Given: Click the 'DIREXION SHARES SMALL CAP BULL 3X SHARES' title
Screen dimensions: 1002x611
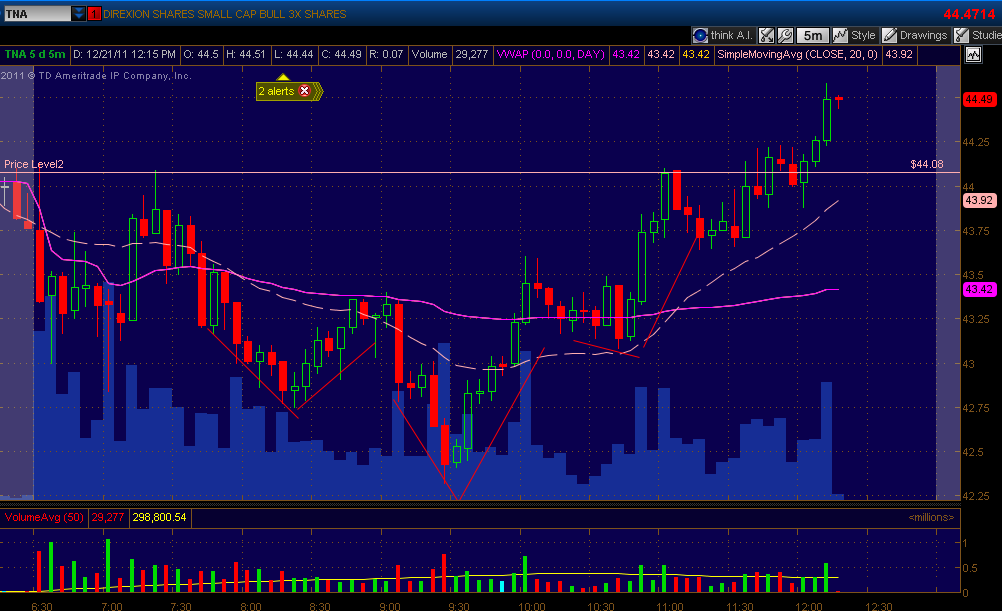Looking at the screenshot, I should (x=225, y=14).
